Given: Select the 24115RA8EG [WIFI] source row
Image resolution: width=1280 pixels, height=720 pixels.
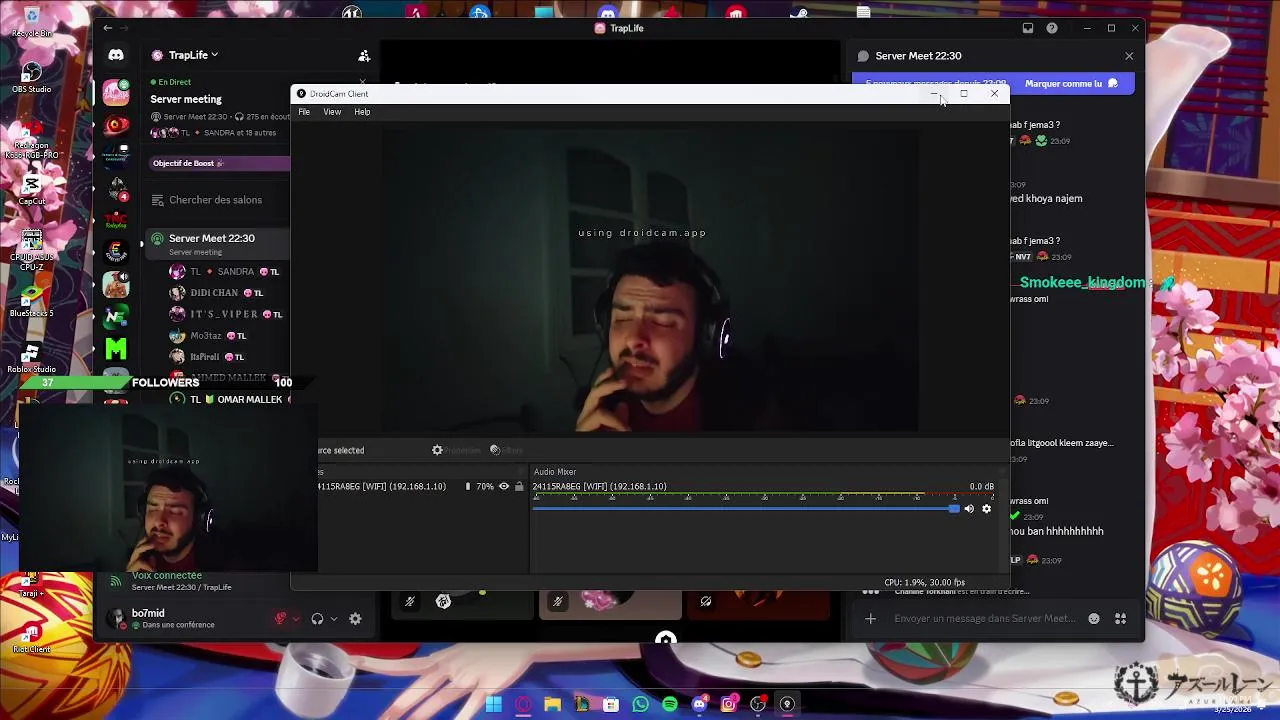Looking at the screenshot, I should coord(418,487).
